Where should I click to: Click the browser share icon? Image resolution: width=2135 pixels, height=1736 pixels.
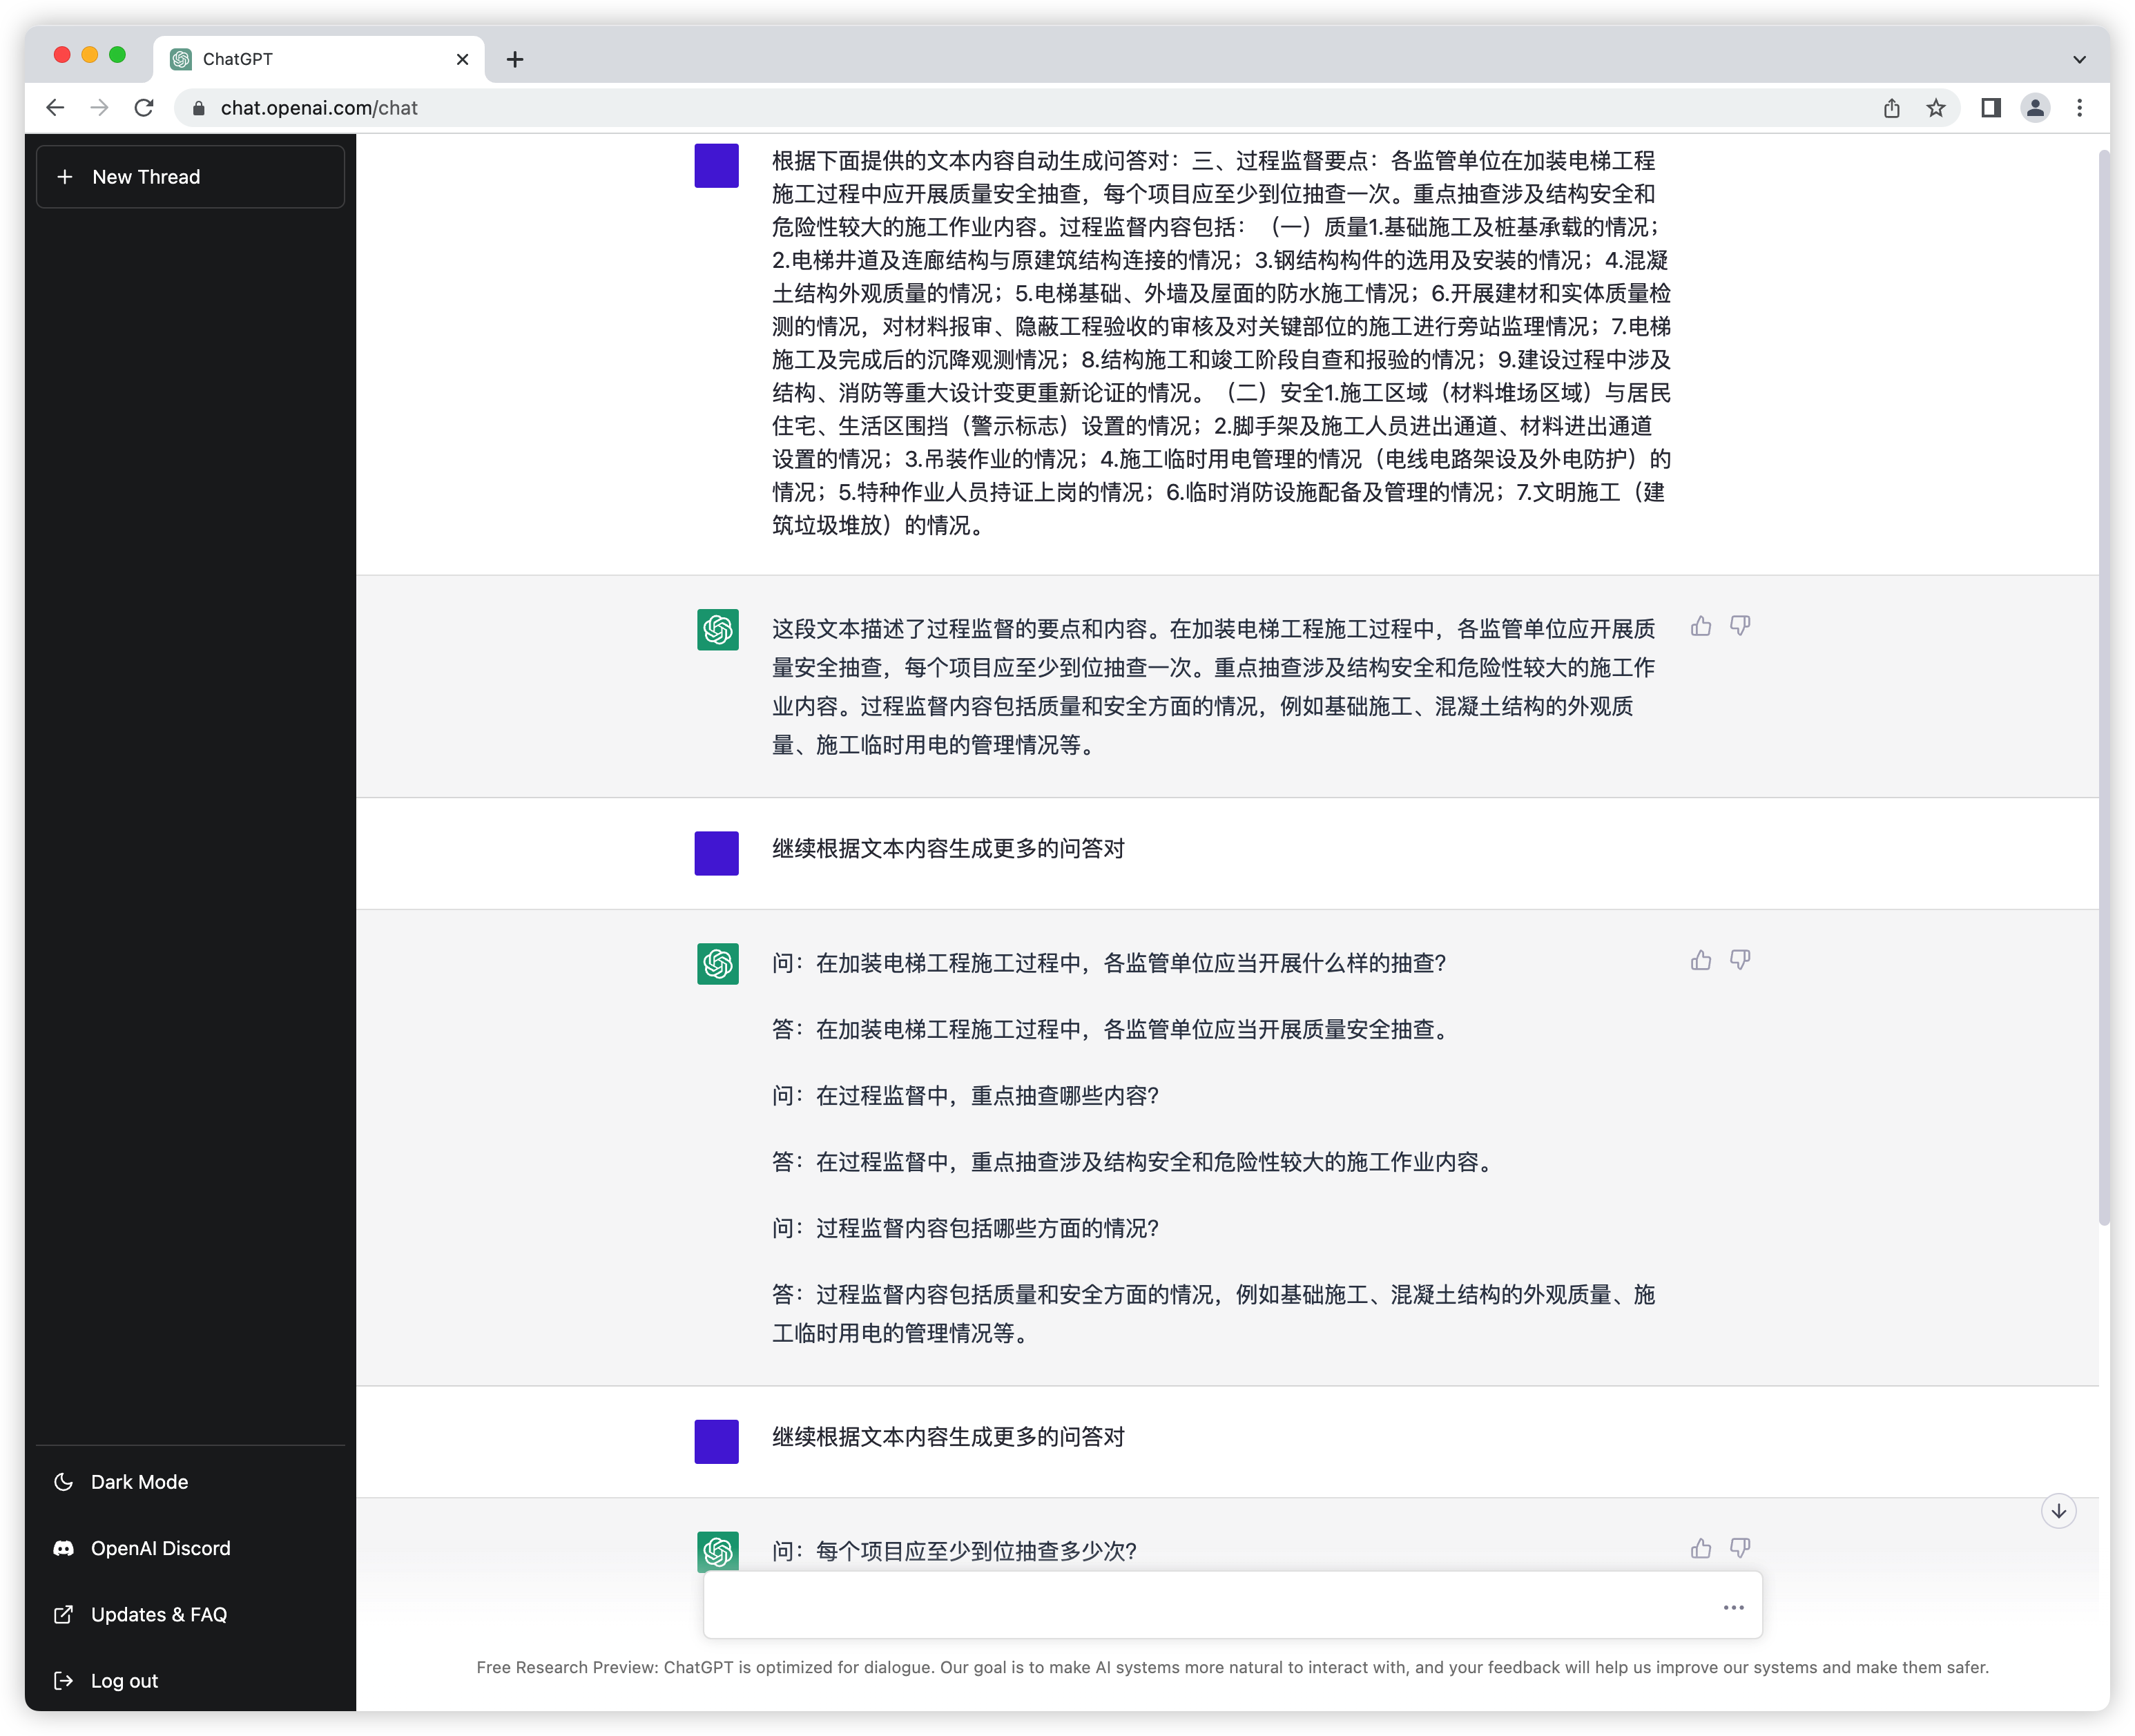(x=1891, y=108)
